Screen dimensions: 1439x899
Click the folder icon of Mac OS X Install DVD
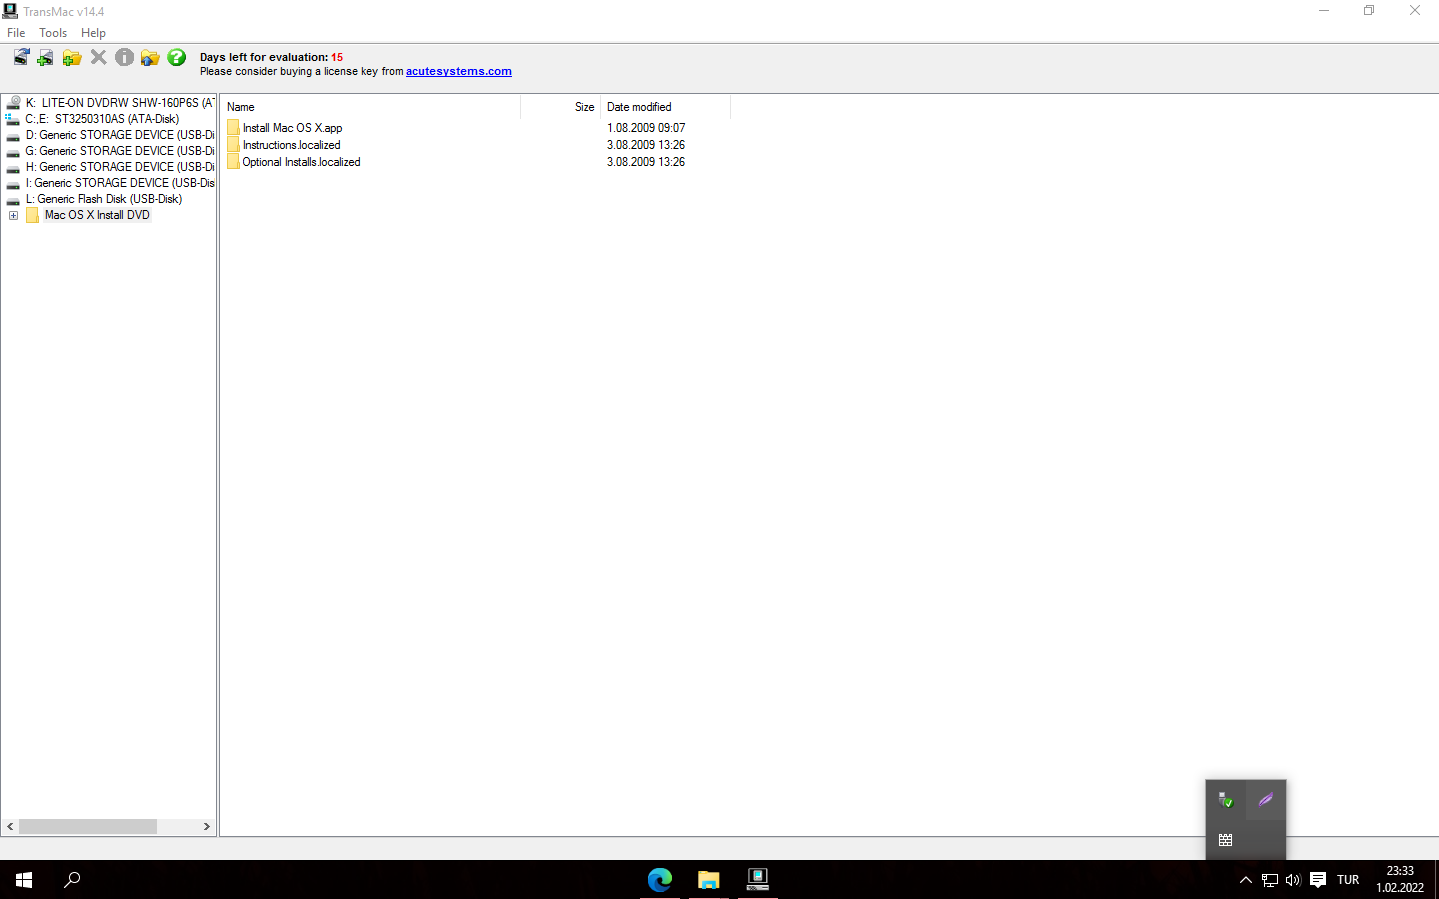click(x=33, y=215)
